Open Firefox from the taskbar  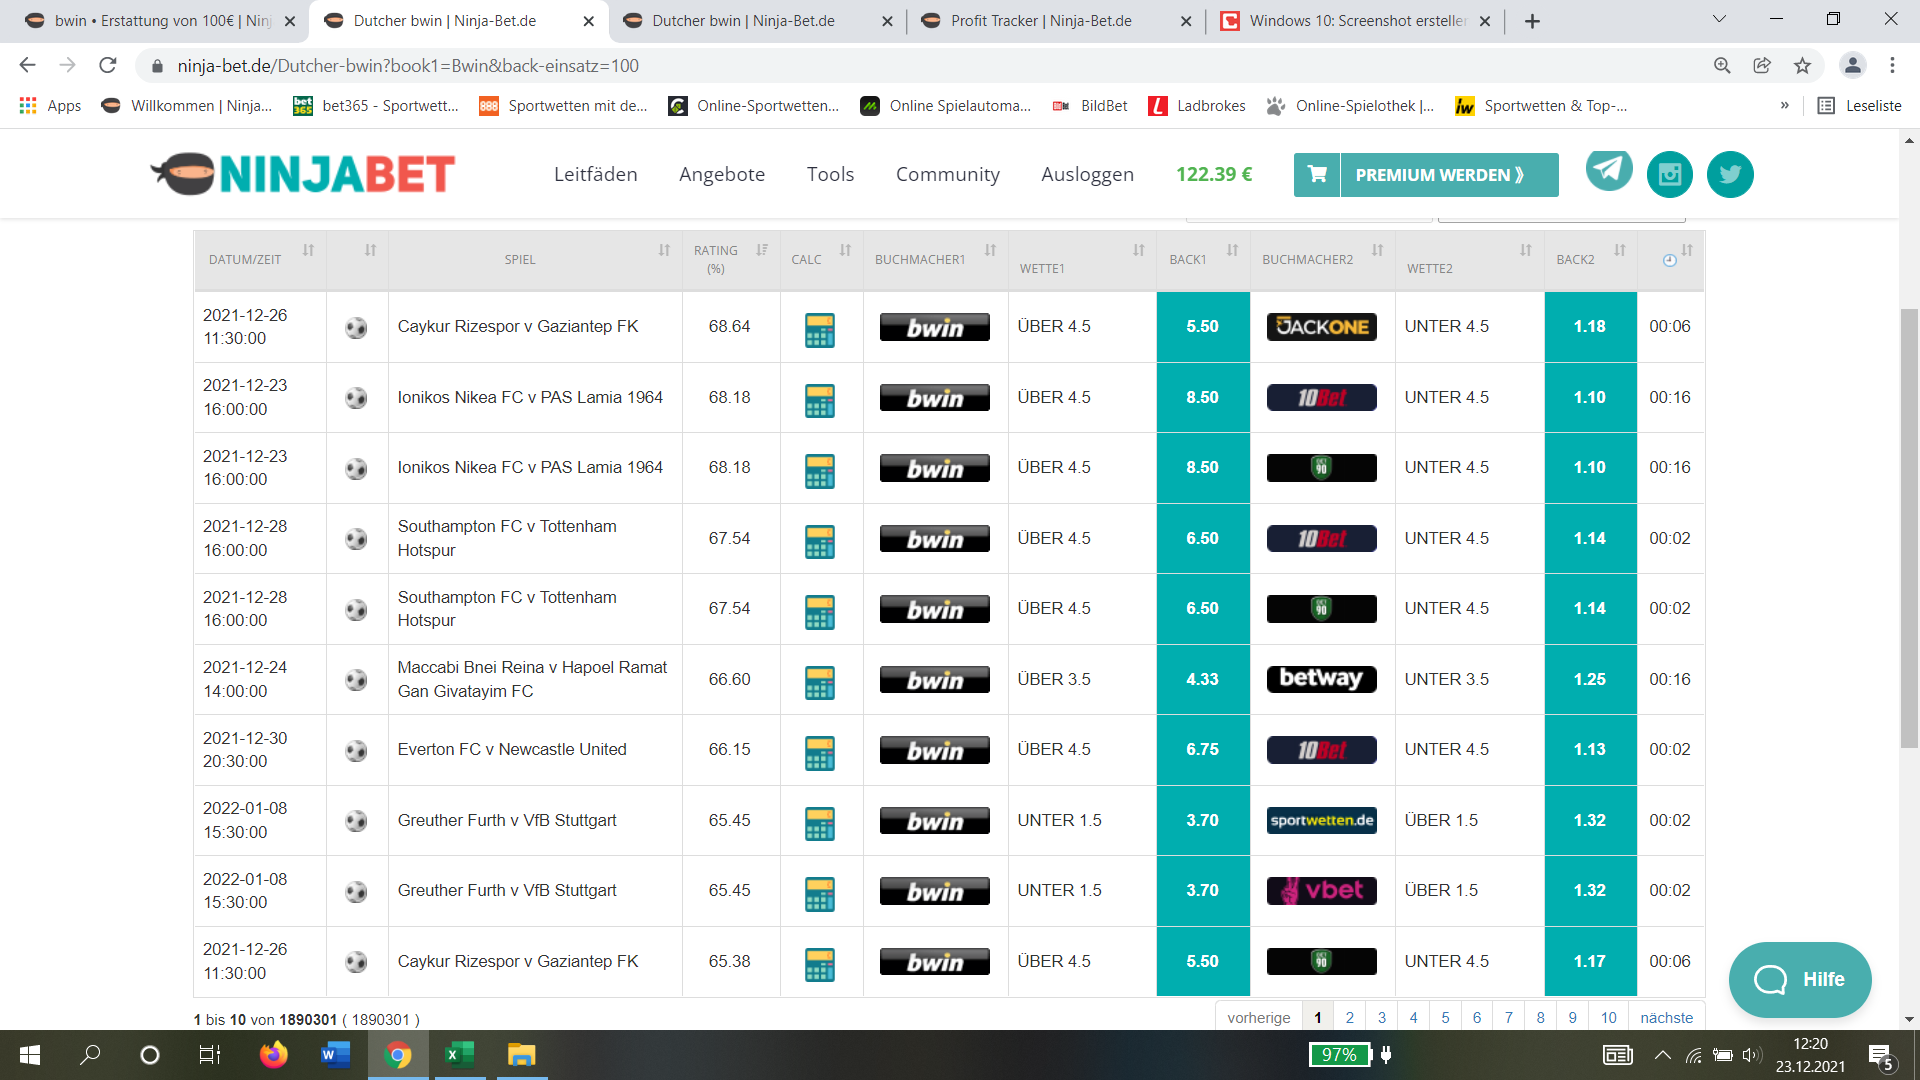[x=273, y=1054]
